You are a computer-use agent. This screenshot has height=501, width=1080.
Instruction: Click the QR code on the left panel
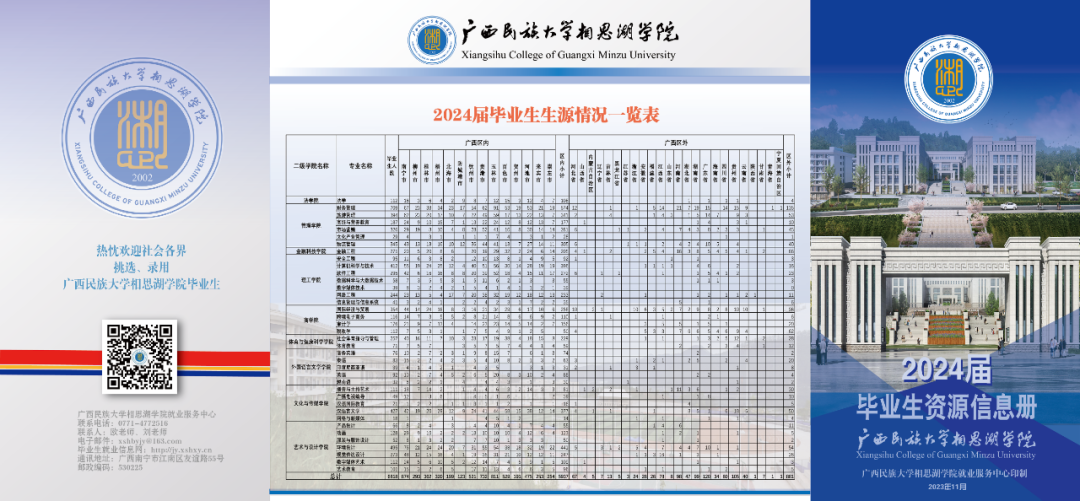(x=139, y=357)
